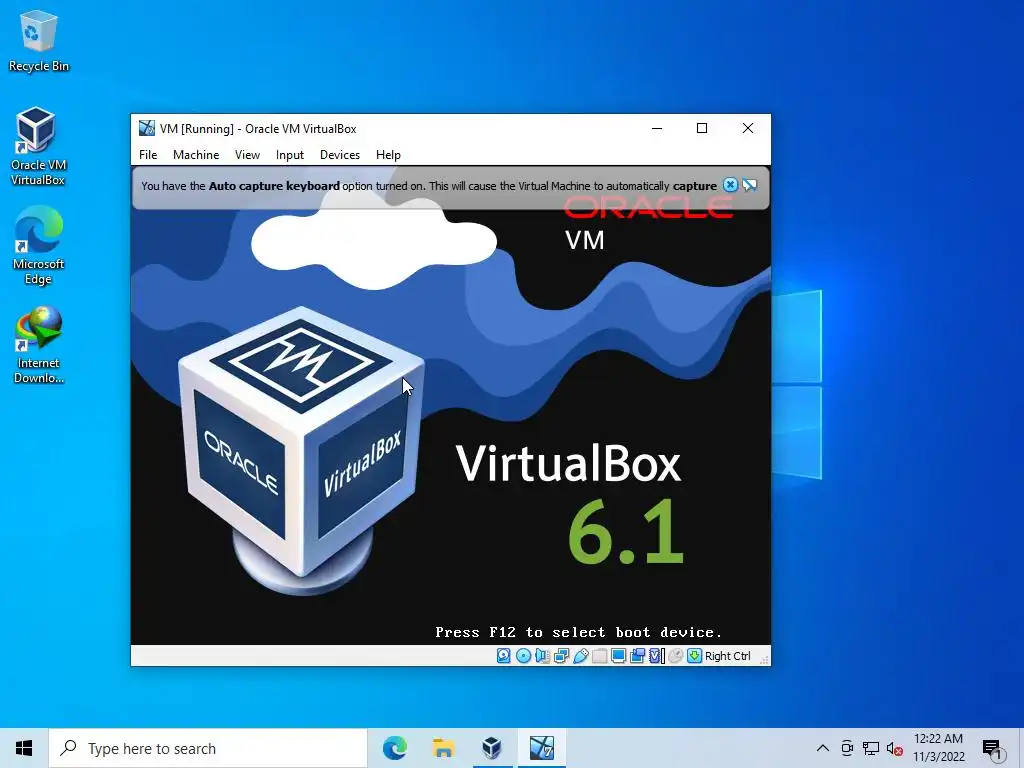Click the CPU virtualization V indicator

(x=657, y=656)
